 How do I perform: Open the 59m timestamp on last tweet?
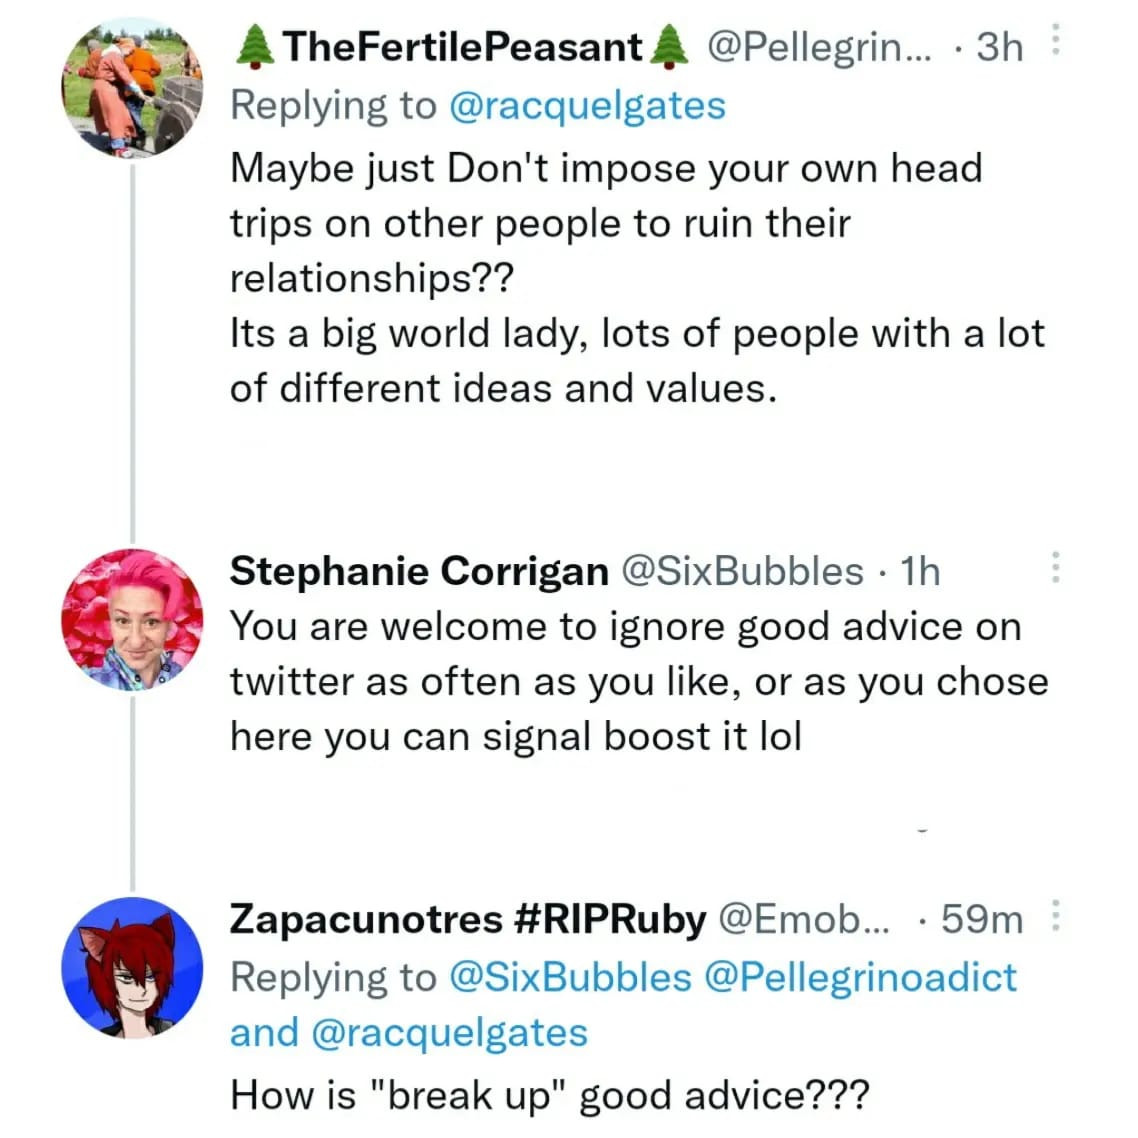(x=982, y=918)
